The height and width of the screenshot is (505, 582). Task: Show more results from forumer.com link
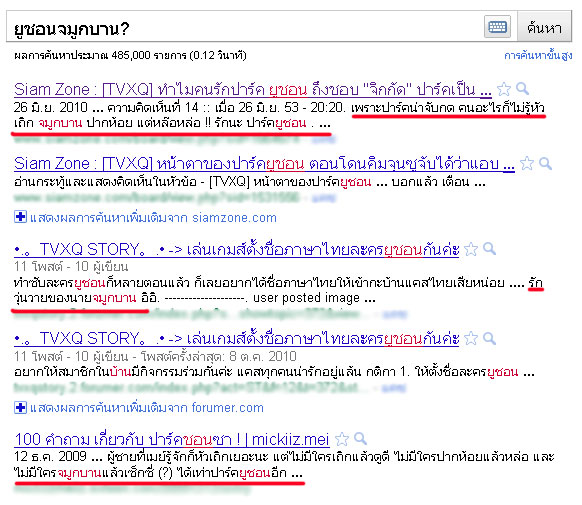click(x=147, y=408)
